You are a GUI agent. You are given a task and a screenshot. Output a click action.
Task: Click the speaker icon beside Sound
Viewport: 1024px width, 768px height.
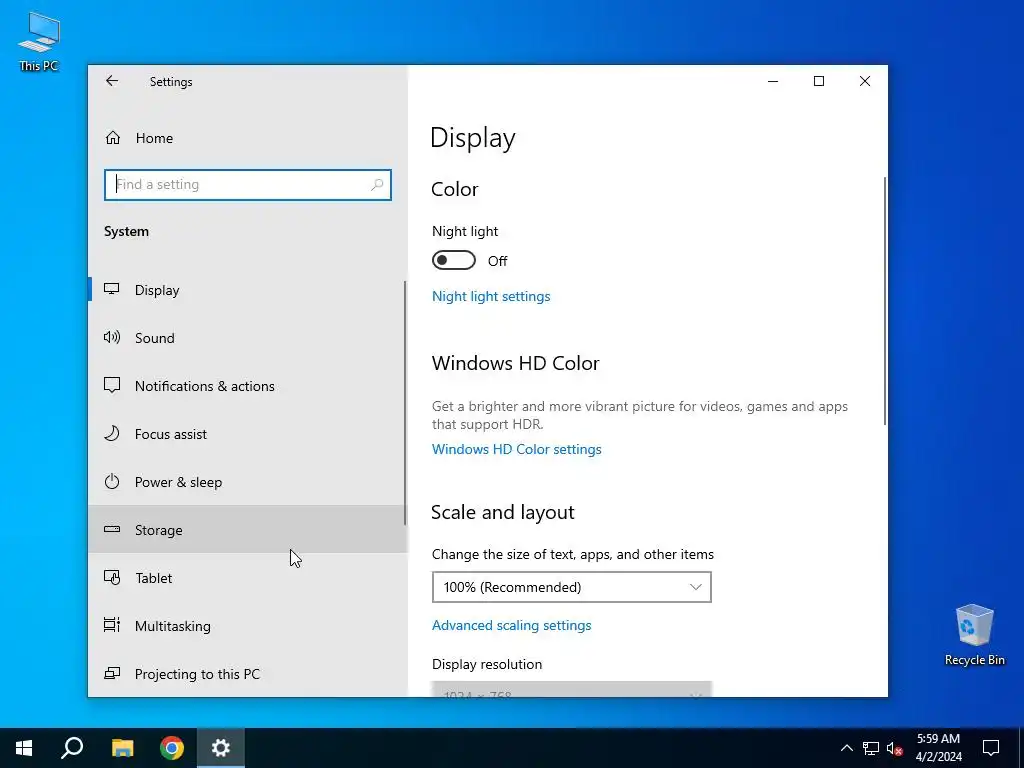(x=112, y=337)
